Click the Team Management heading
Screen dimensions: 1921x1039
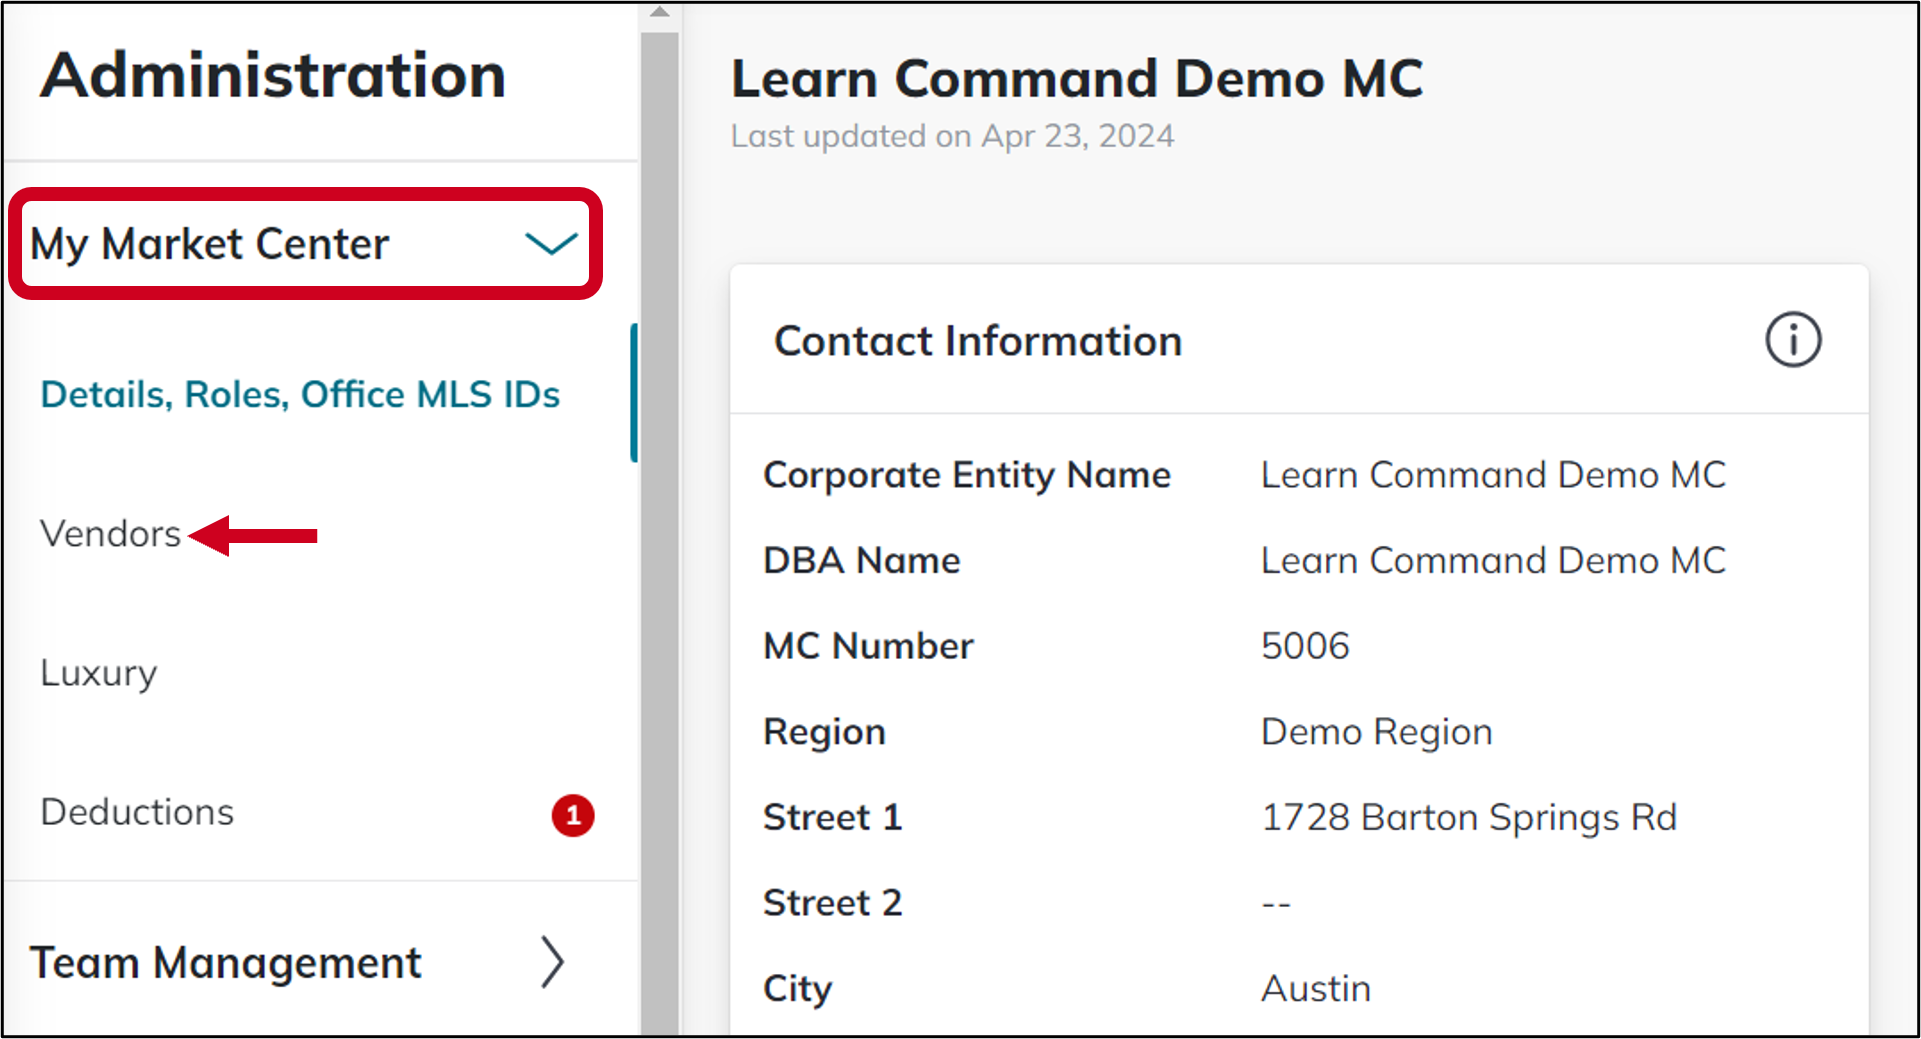click(x=226, y=963)
